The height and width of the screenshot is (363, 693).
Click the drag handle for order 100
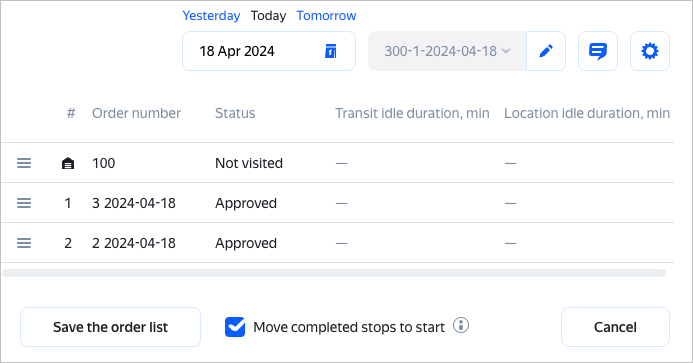(x=24, y=163)
